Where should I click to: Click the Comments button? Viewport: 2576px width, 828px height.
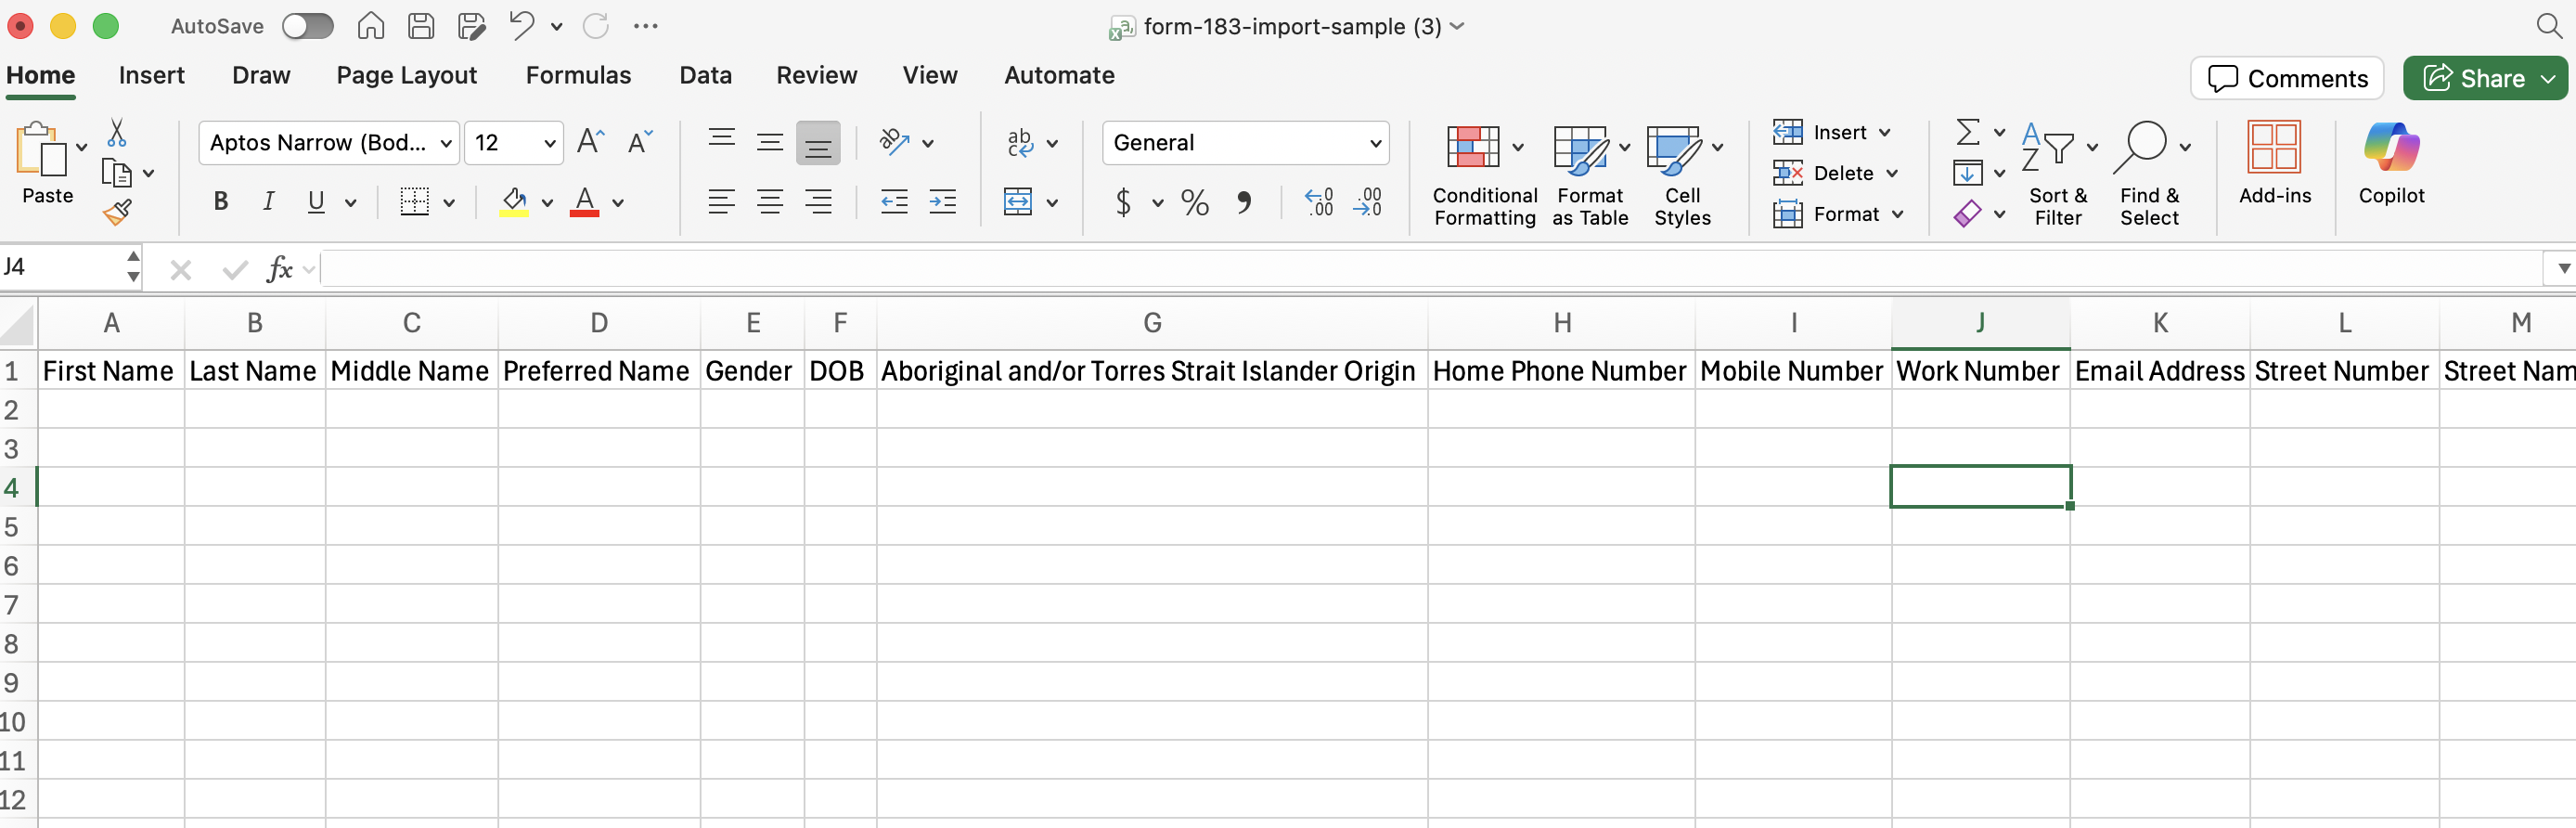coord(2286,78)
